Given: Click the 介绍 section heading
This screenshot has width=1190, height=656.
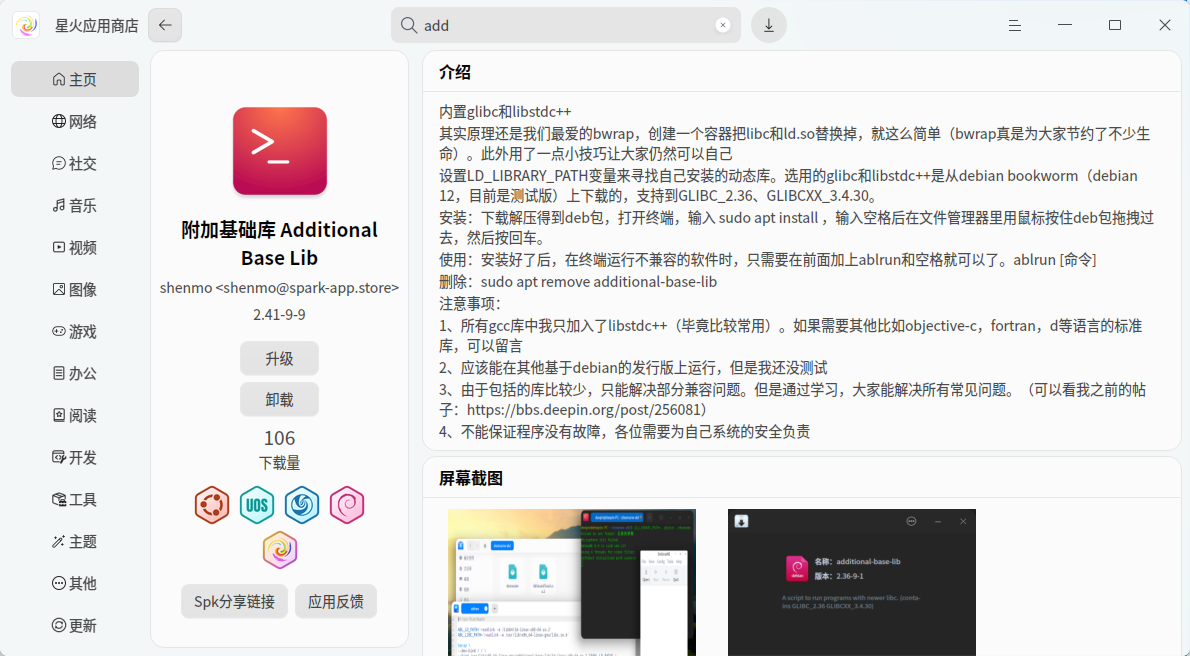Looking at the screenshot, I should coord(455,72).
